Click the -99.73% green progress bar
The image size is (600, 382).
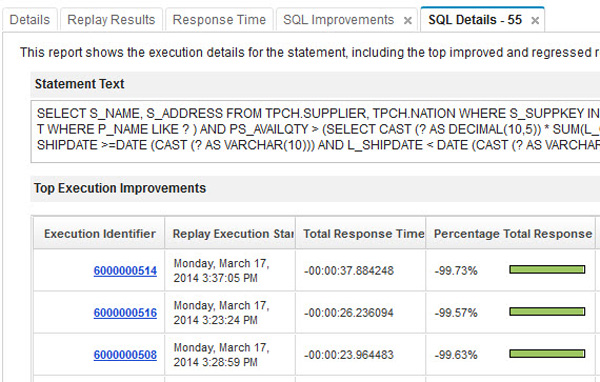tap(547, 269)
